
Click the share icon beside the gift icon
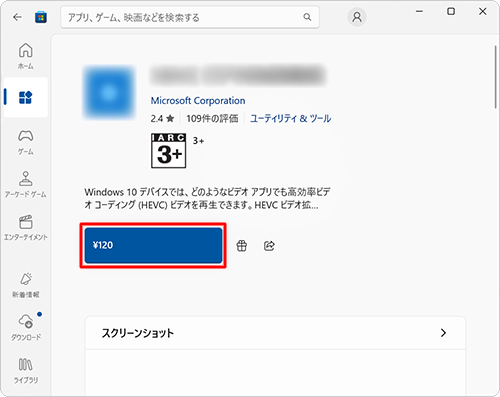269,246
